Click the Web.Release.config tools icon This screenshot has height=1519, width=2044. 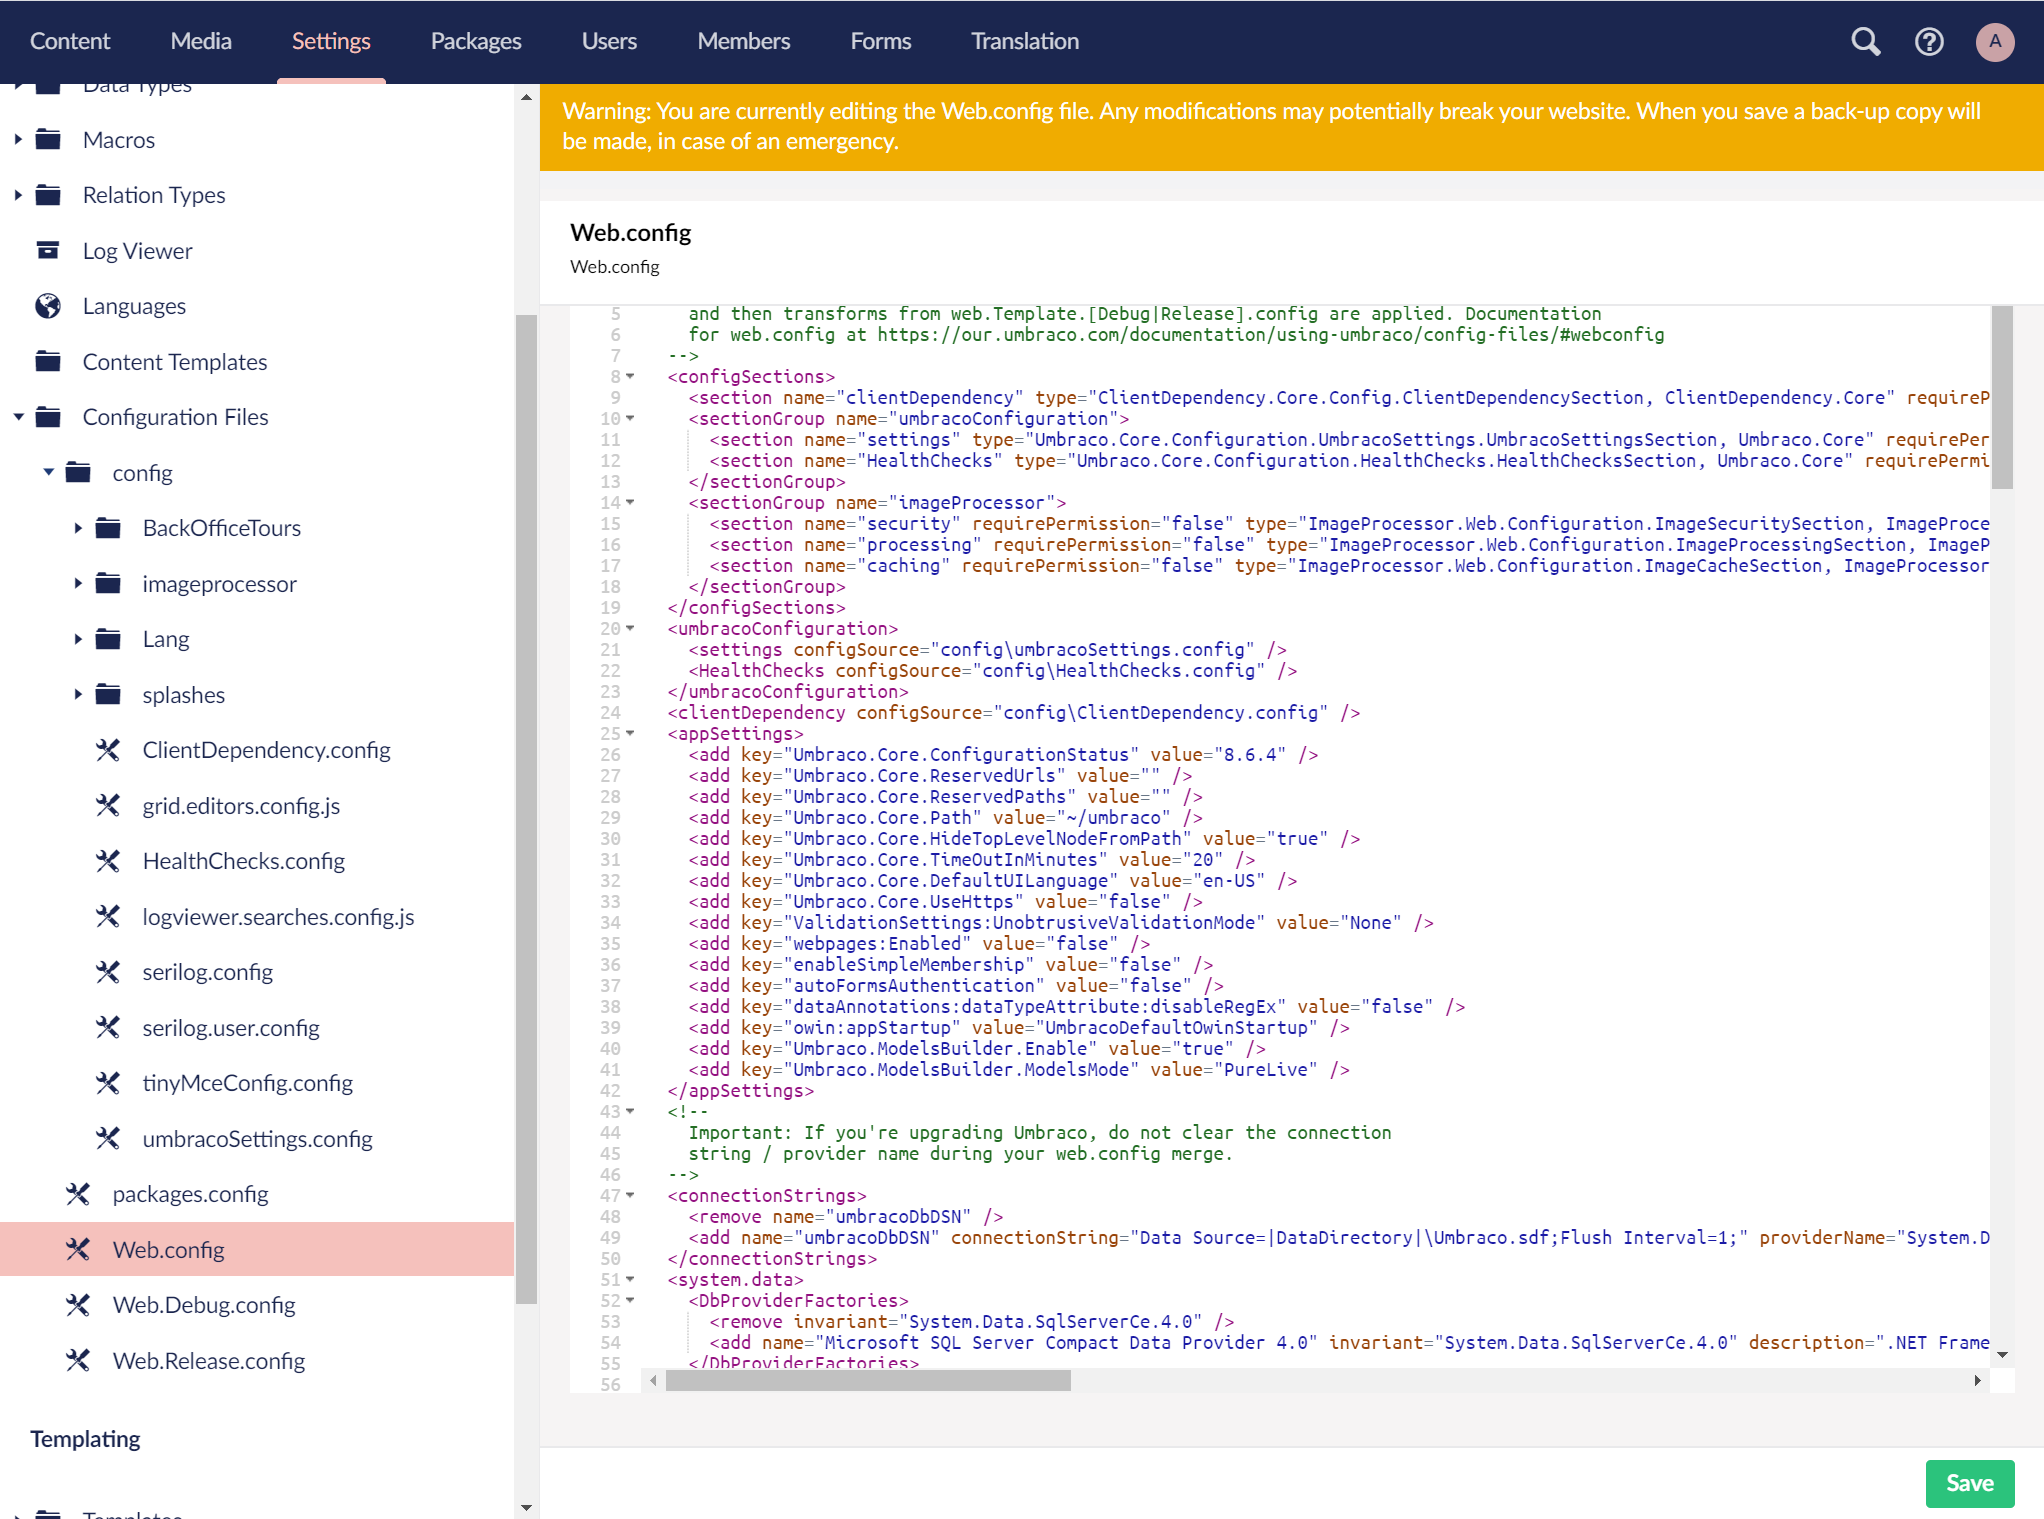(x=78, y=1361)
